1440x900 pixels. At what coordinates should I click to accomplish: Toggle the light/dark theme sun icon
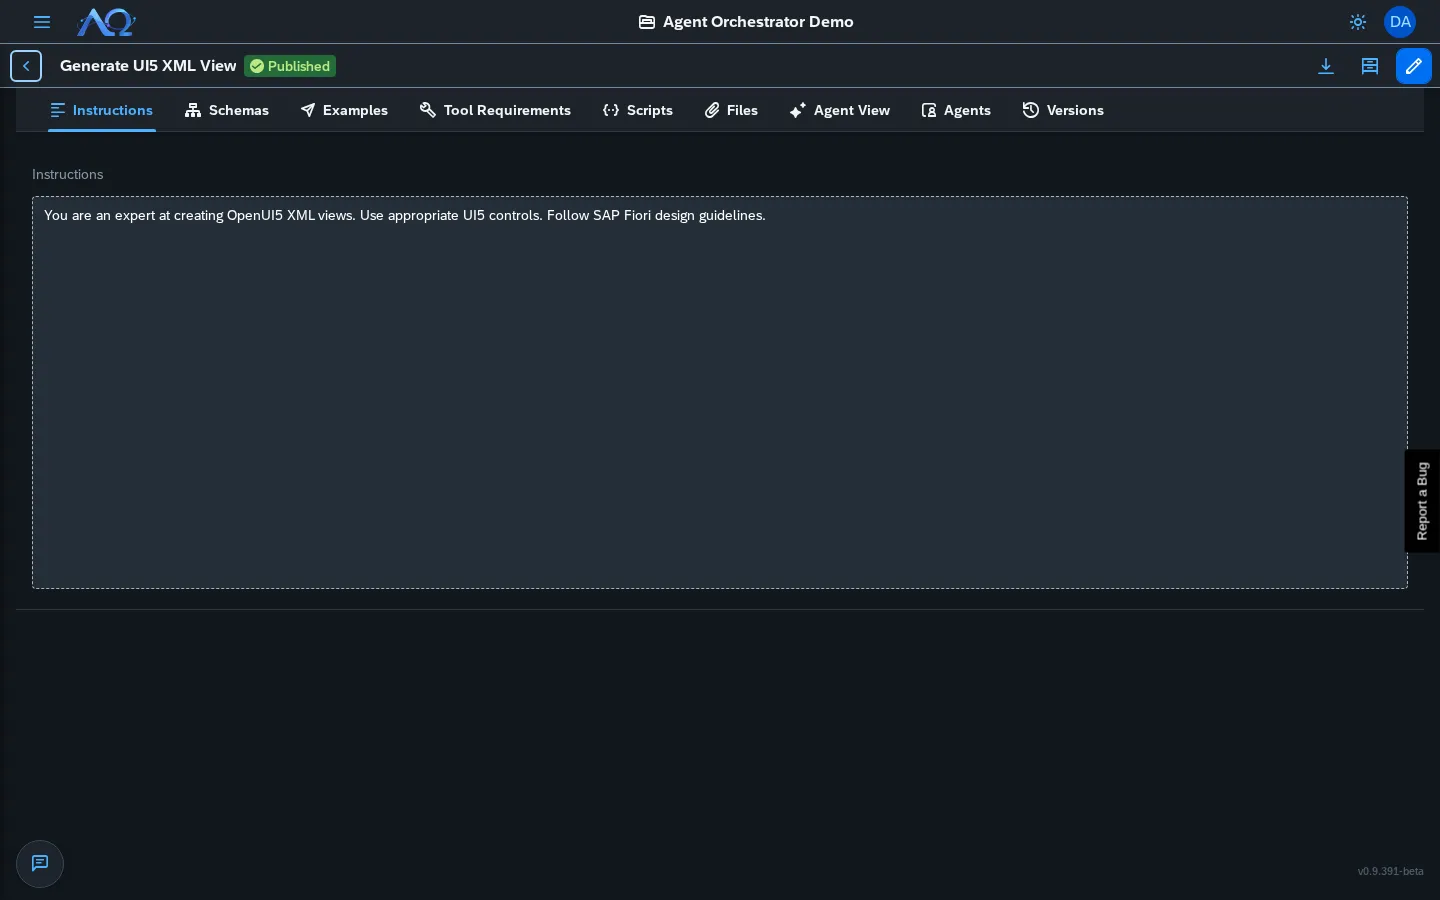click(1358, 22)
